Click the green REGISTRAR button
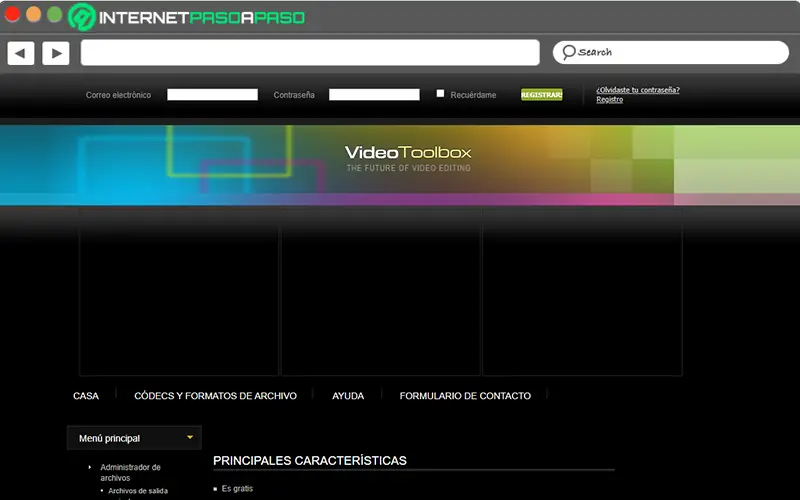 [x=541, y=94]
